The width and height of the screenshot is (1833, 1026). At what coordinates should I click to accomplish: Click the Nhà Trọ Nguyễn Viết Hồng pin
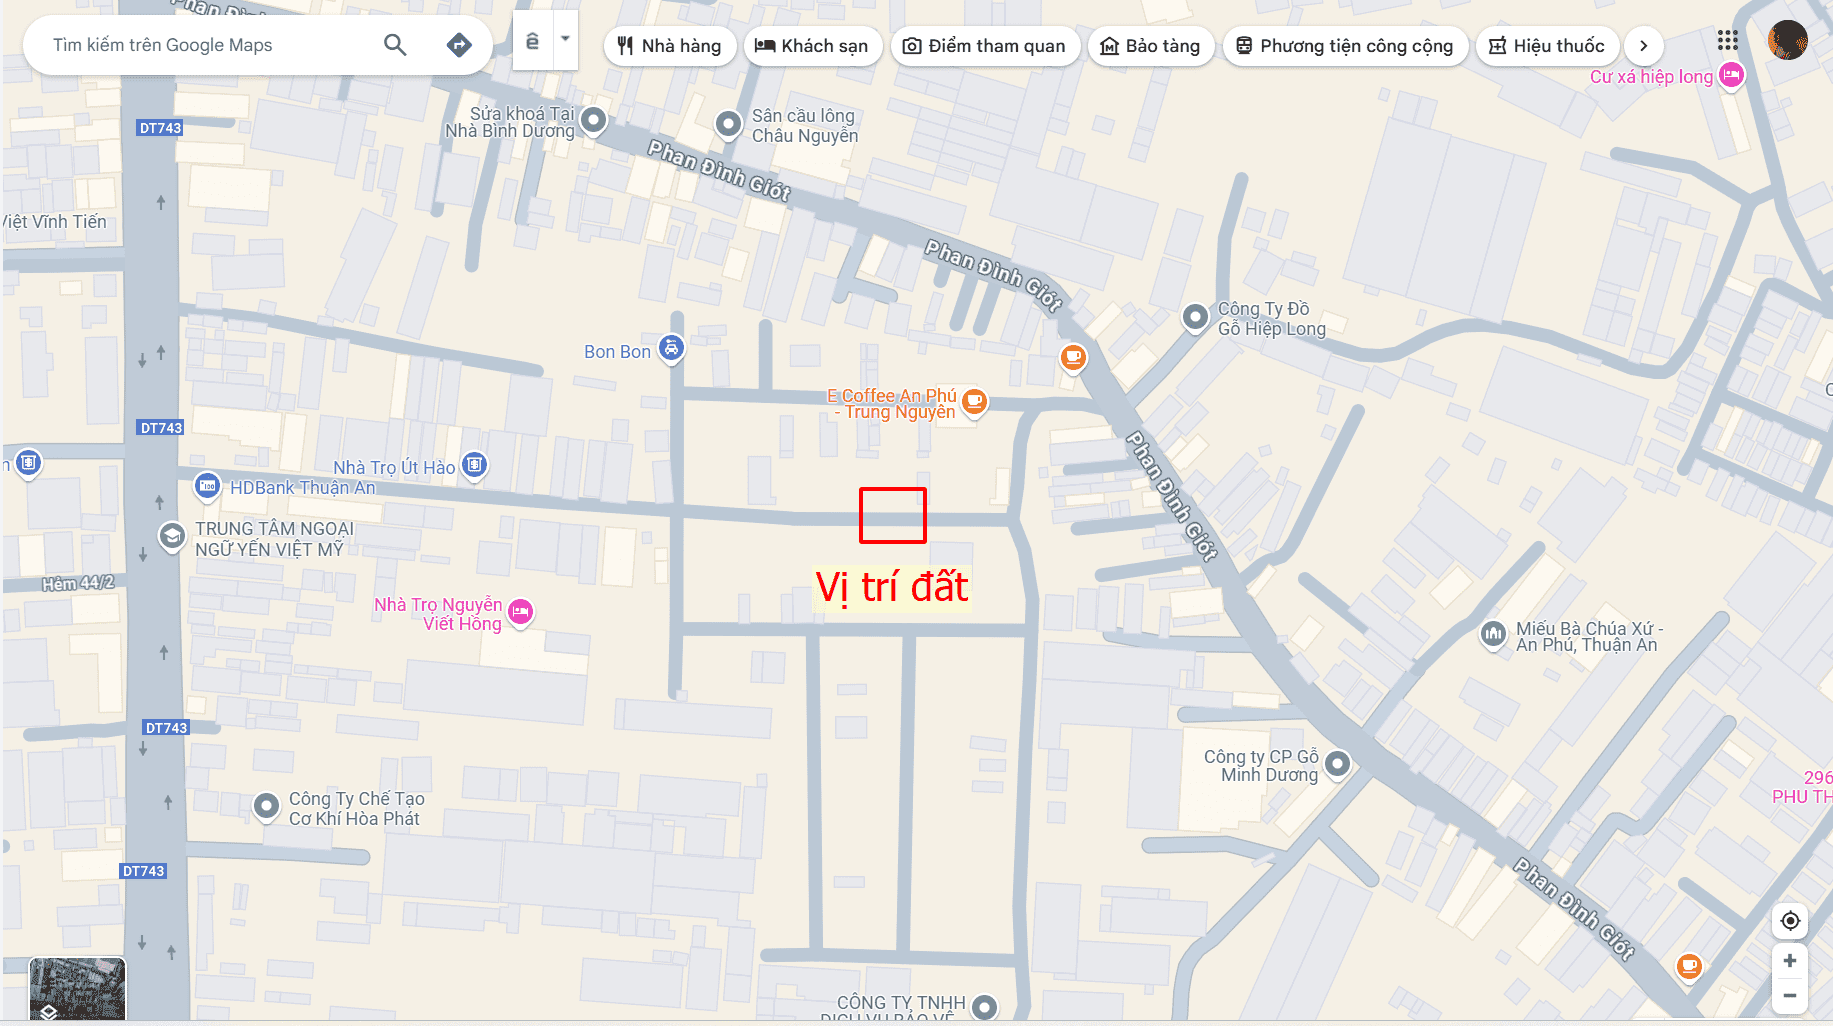[520, 612]
